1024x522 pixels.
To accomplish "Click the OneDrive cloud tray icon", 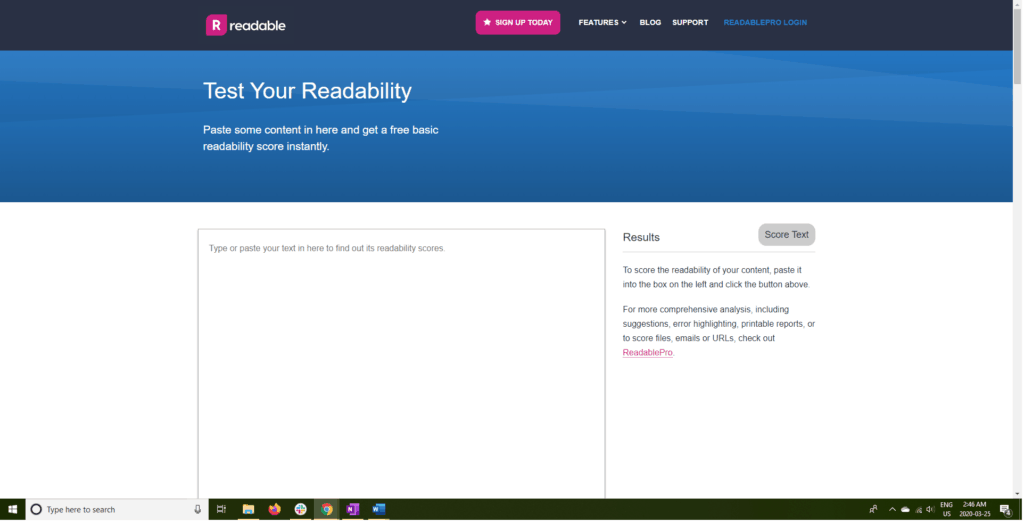I will 905,510.
